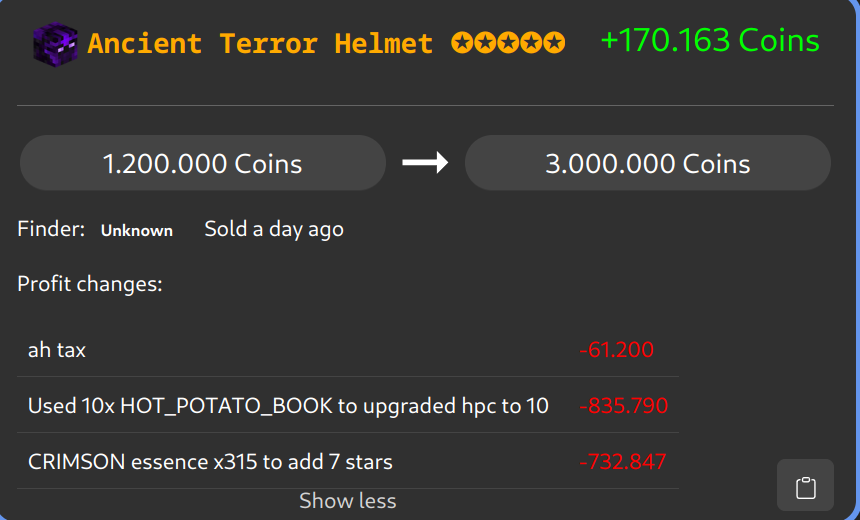Screen dimensions: 860x520
Task: Click the white arrow between the prices
Action: point(425,163)
